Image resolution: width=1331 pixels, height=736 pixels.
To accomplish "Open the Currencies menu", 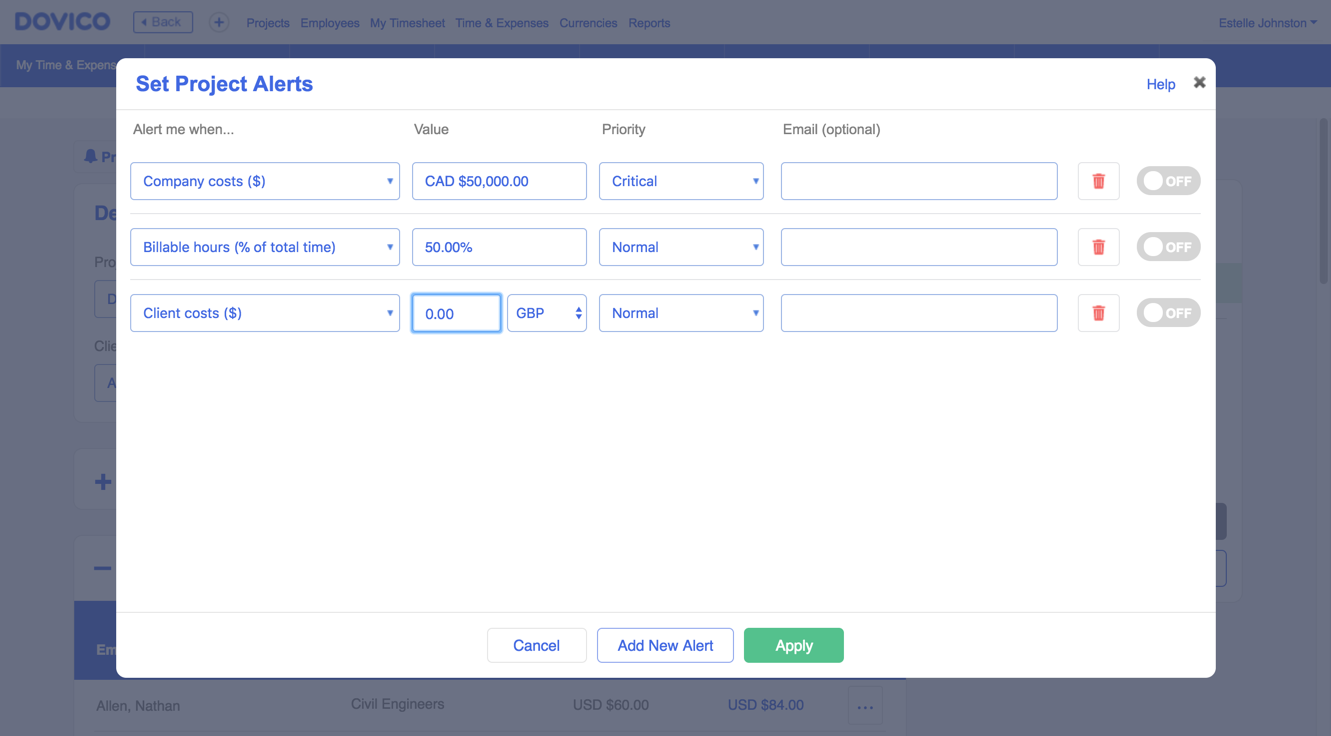I will 588,23.
